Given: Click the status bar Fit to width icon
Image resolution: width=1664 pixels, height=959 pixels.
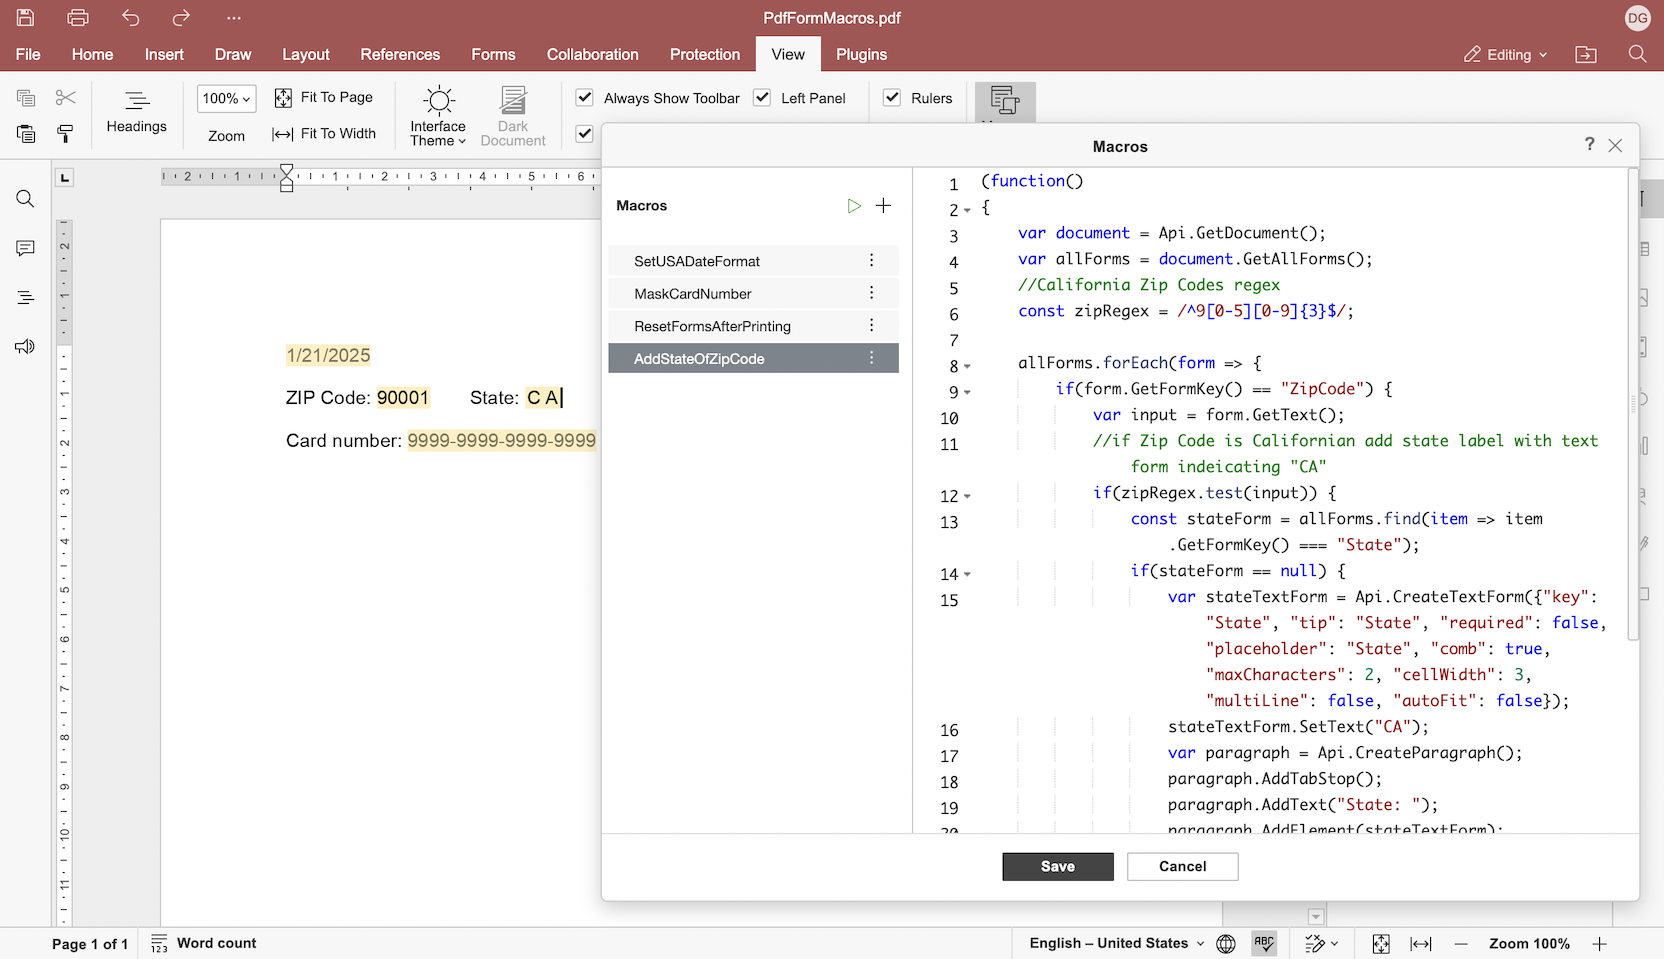Looking at the screenshot, I should pos(1421,943).
